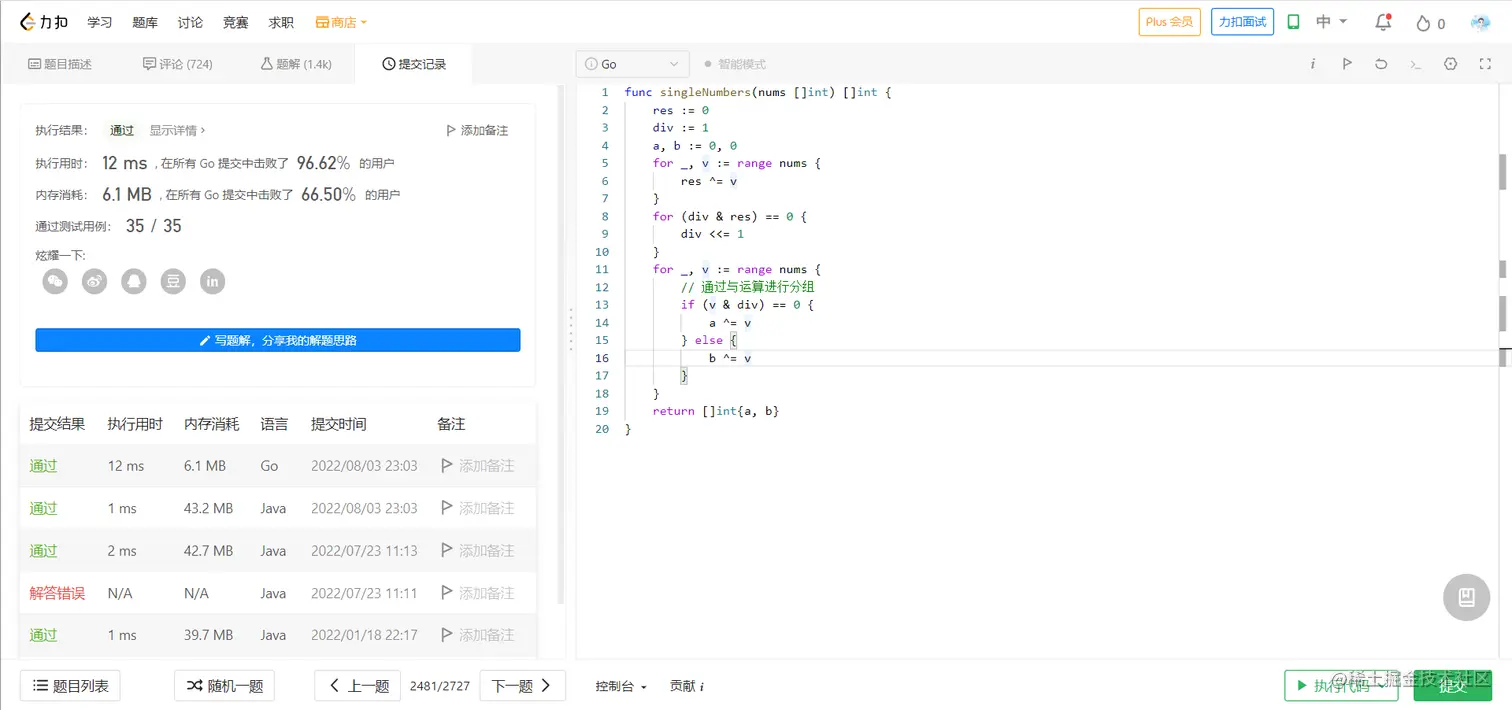Switch to 题目描述 tab
1512x710 pixels.
click(60, 64)
